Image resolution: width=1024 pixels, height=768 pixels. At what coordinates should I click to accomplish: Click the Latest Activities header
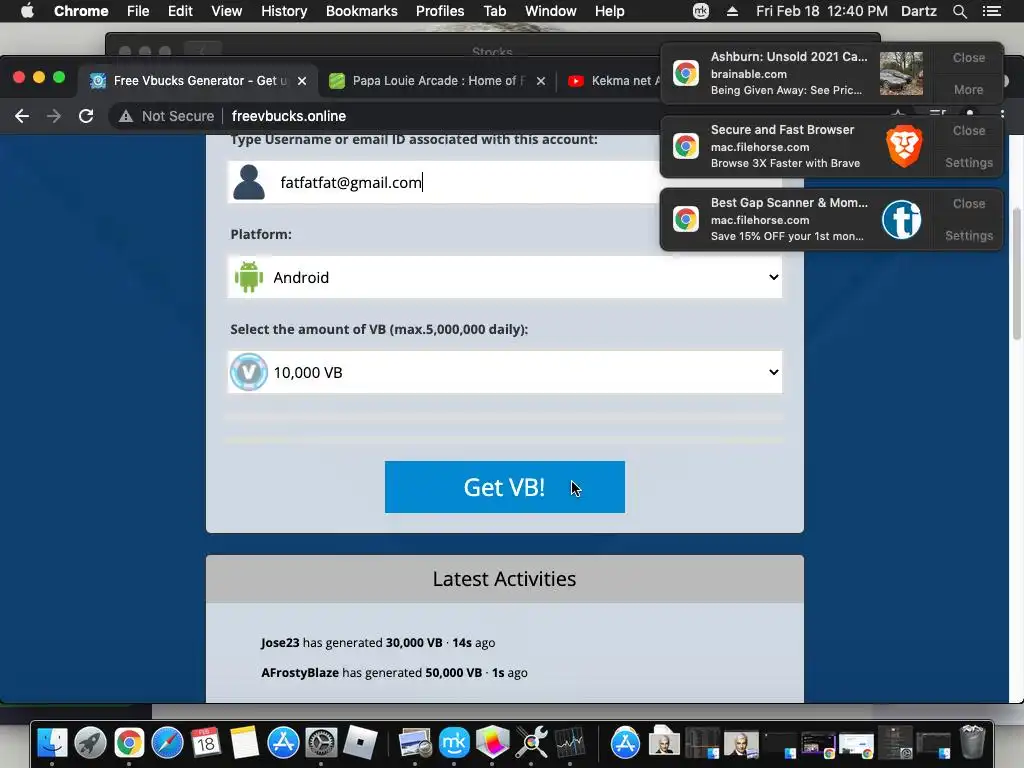pos(504,579)
